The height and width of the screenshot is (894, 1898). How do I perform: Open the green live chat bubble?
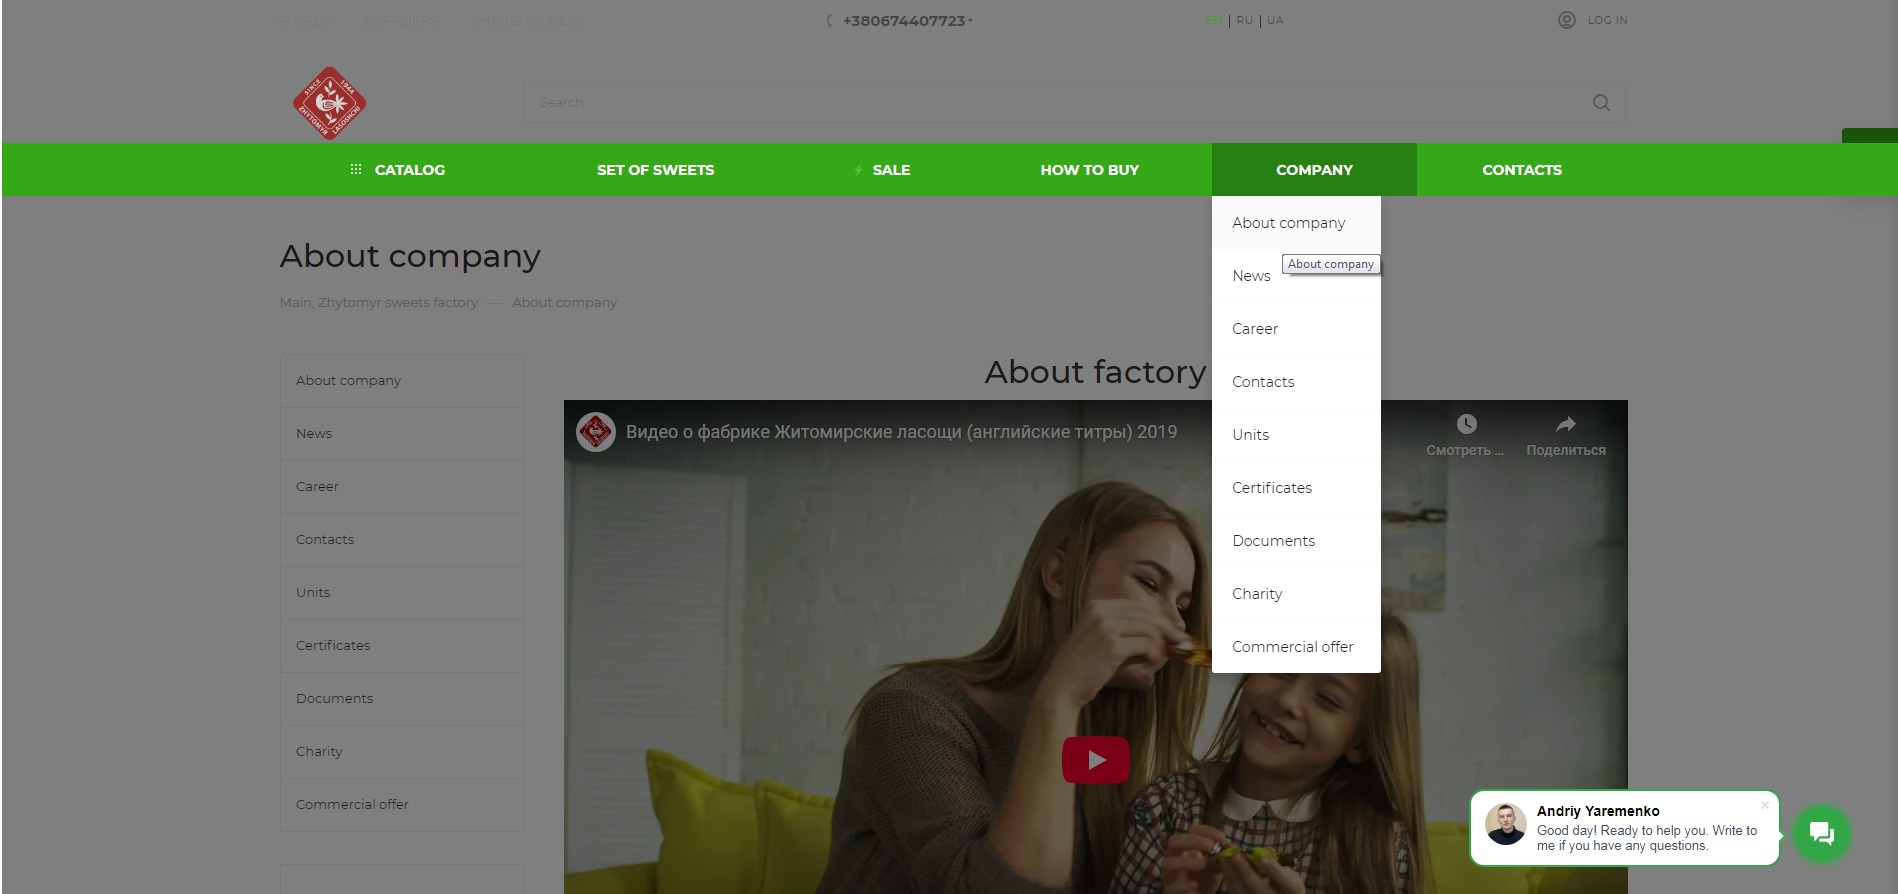pyautogui.click(x=1821, y=833)
